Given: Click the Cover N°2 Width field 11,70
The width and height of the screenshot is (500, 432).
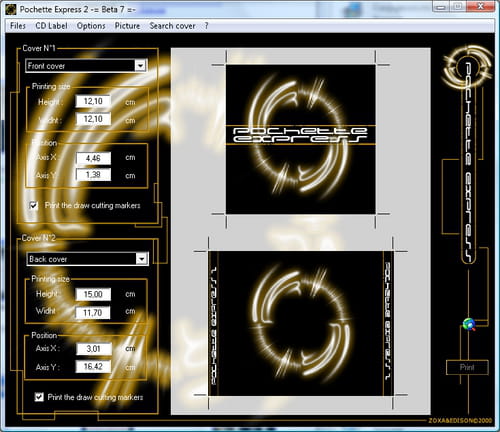Looking at the screenshot, I should pos(93,312).
